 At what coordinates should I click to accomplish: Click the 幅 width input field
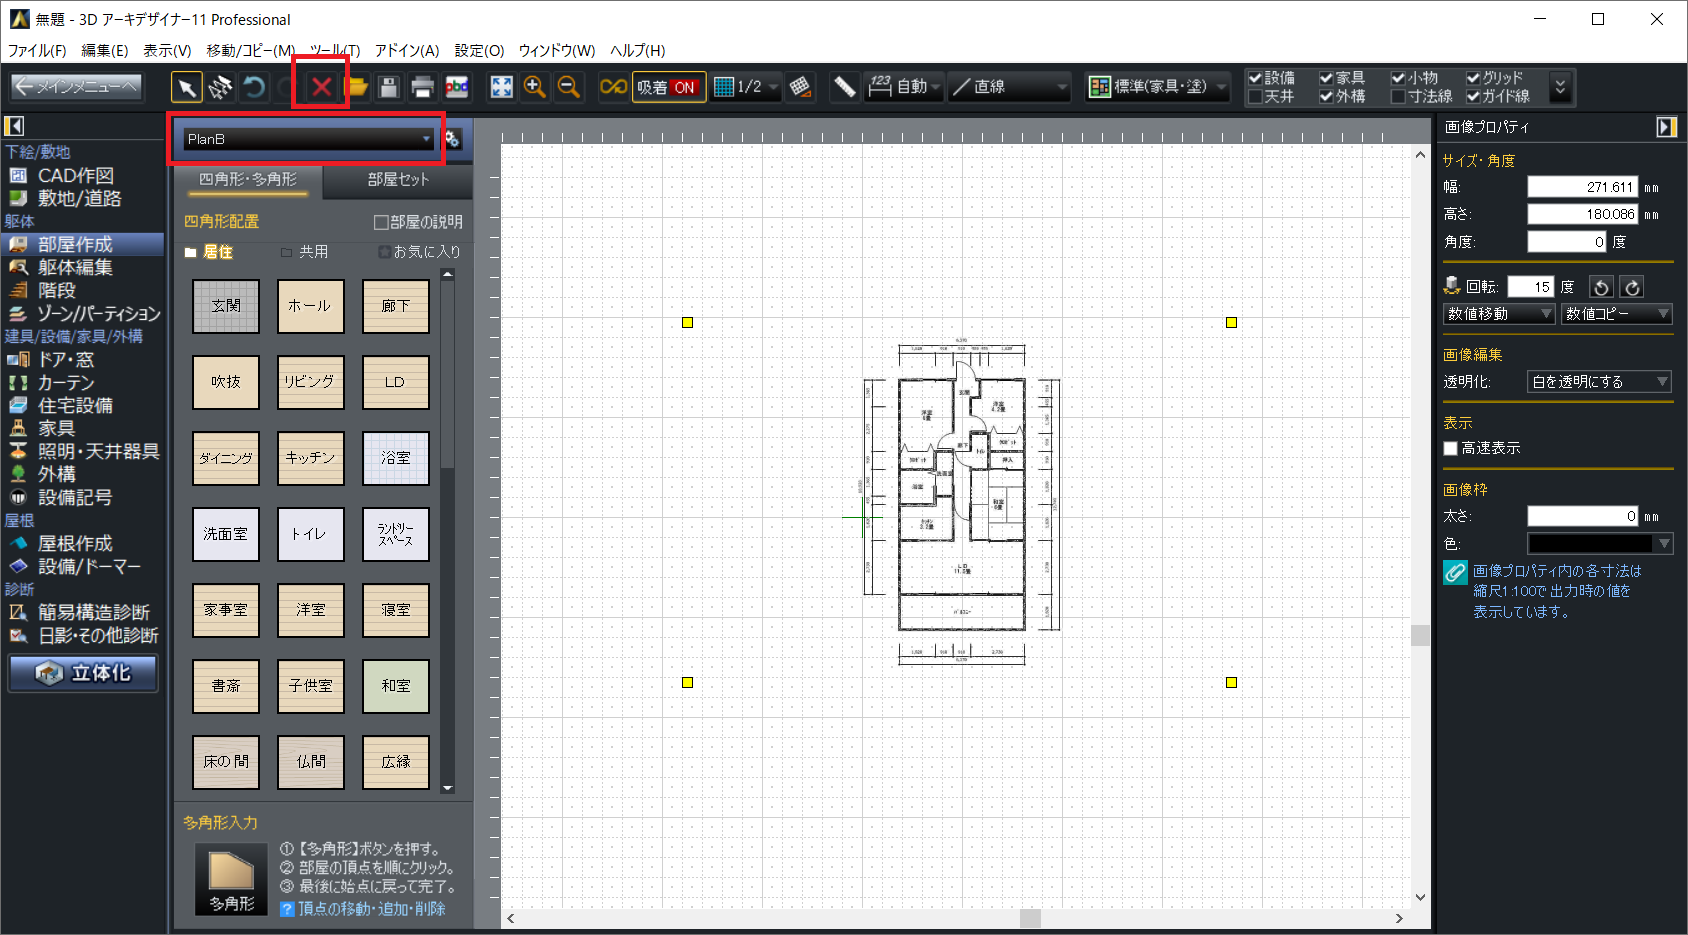coord(1582,187)
